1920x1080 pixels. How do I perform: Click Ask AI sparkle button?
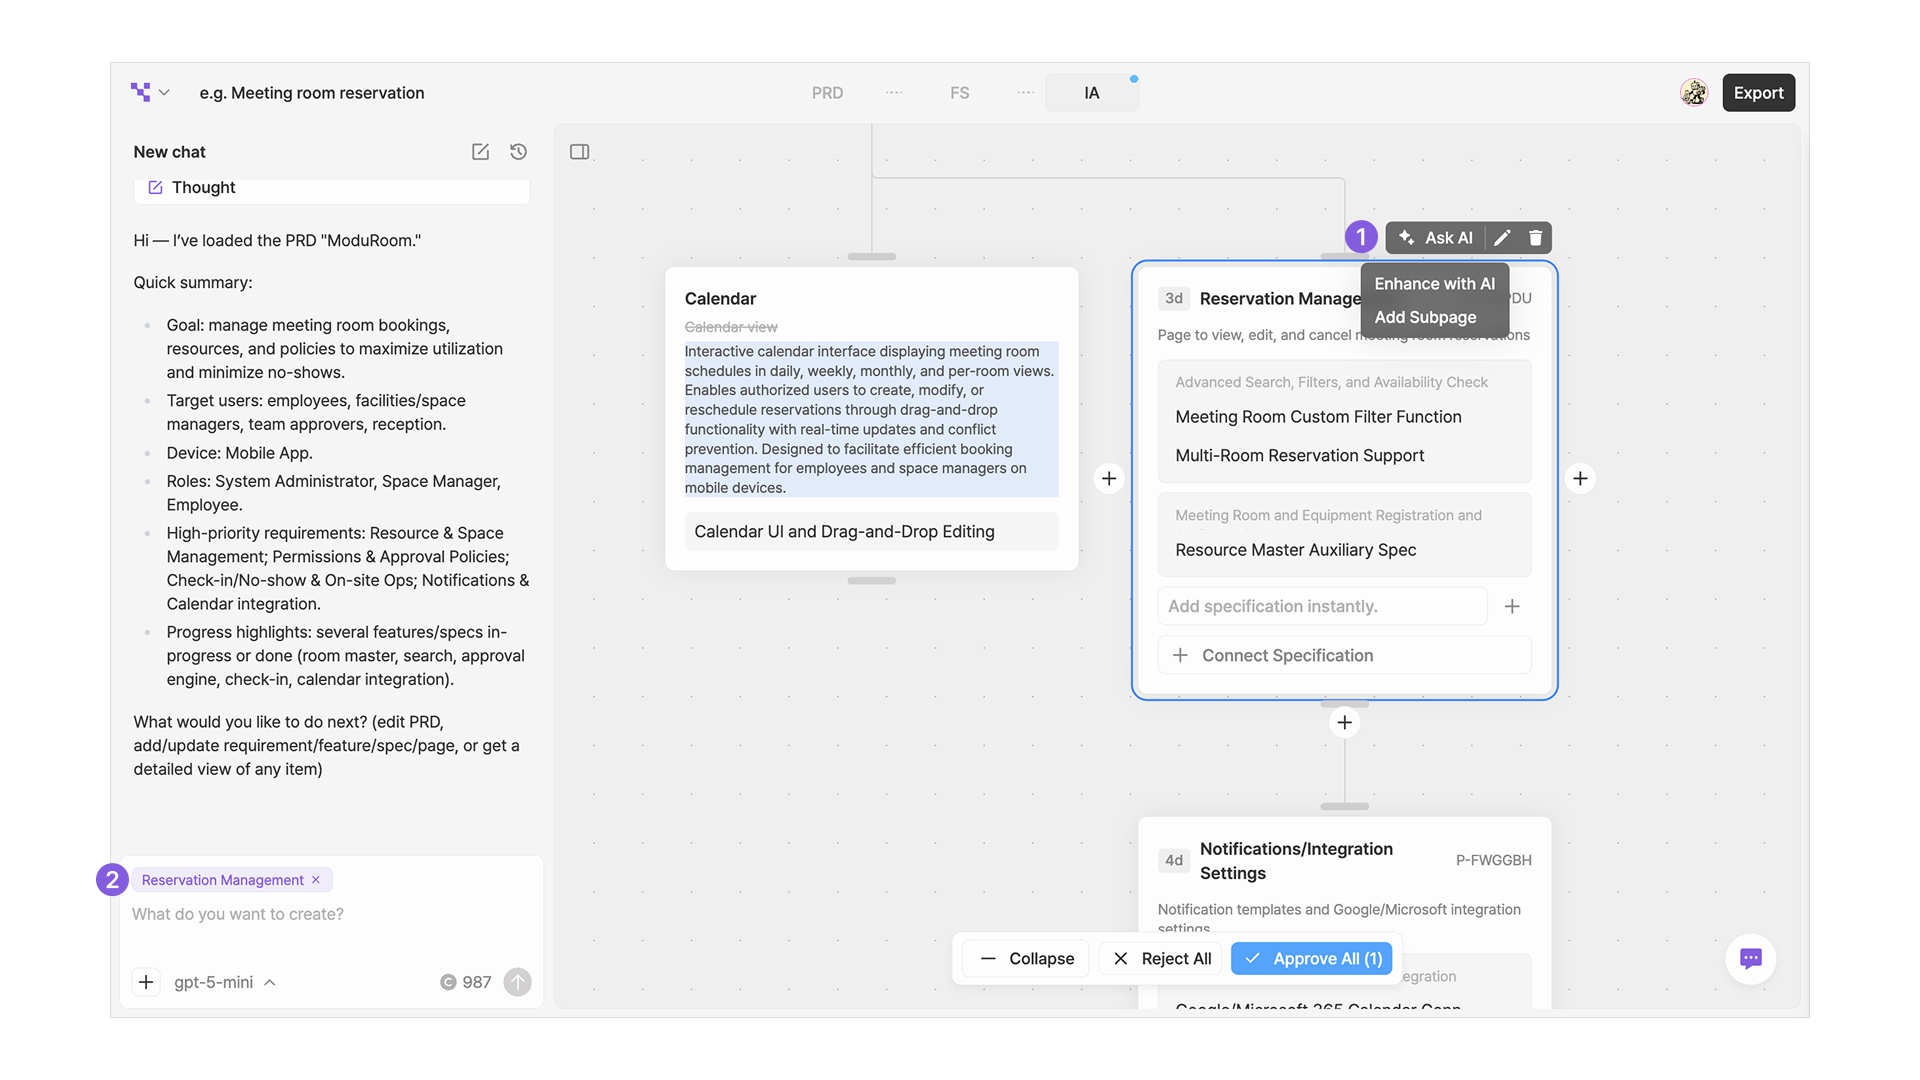1435,238
